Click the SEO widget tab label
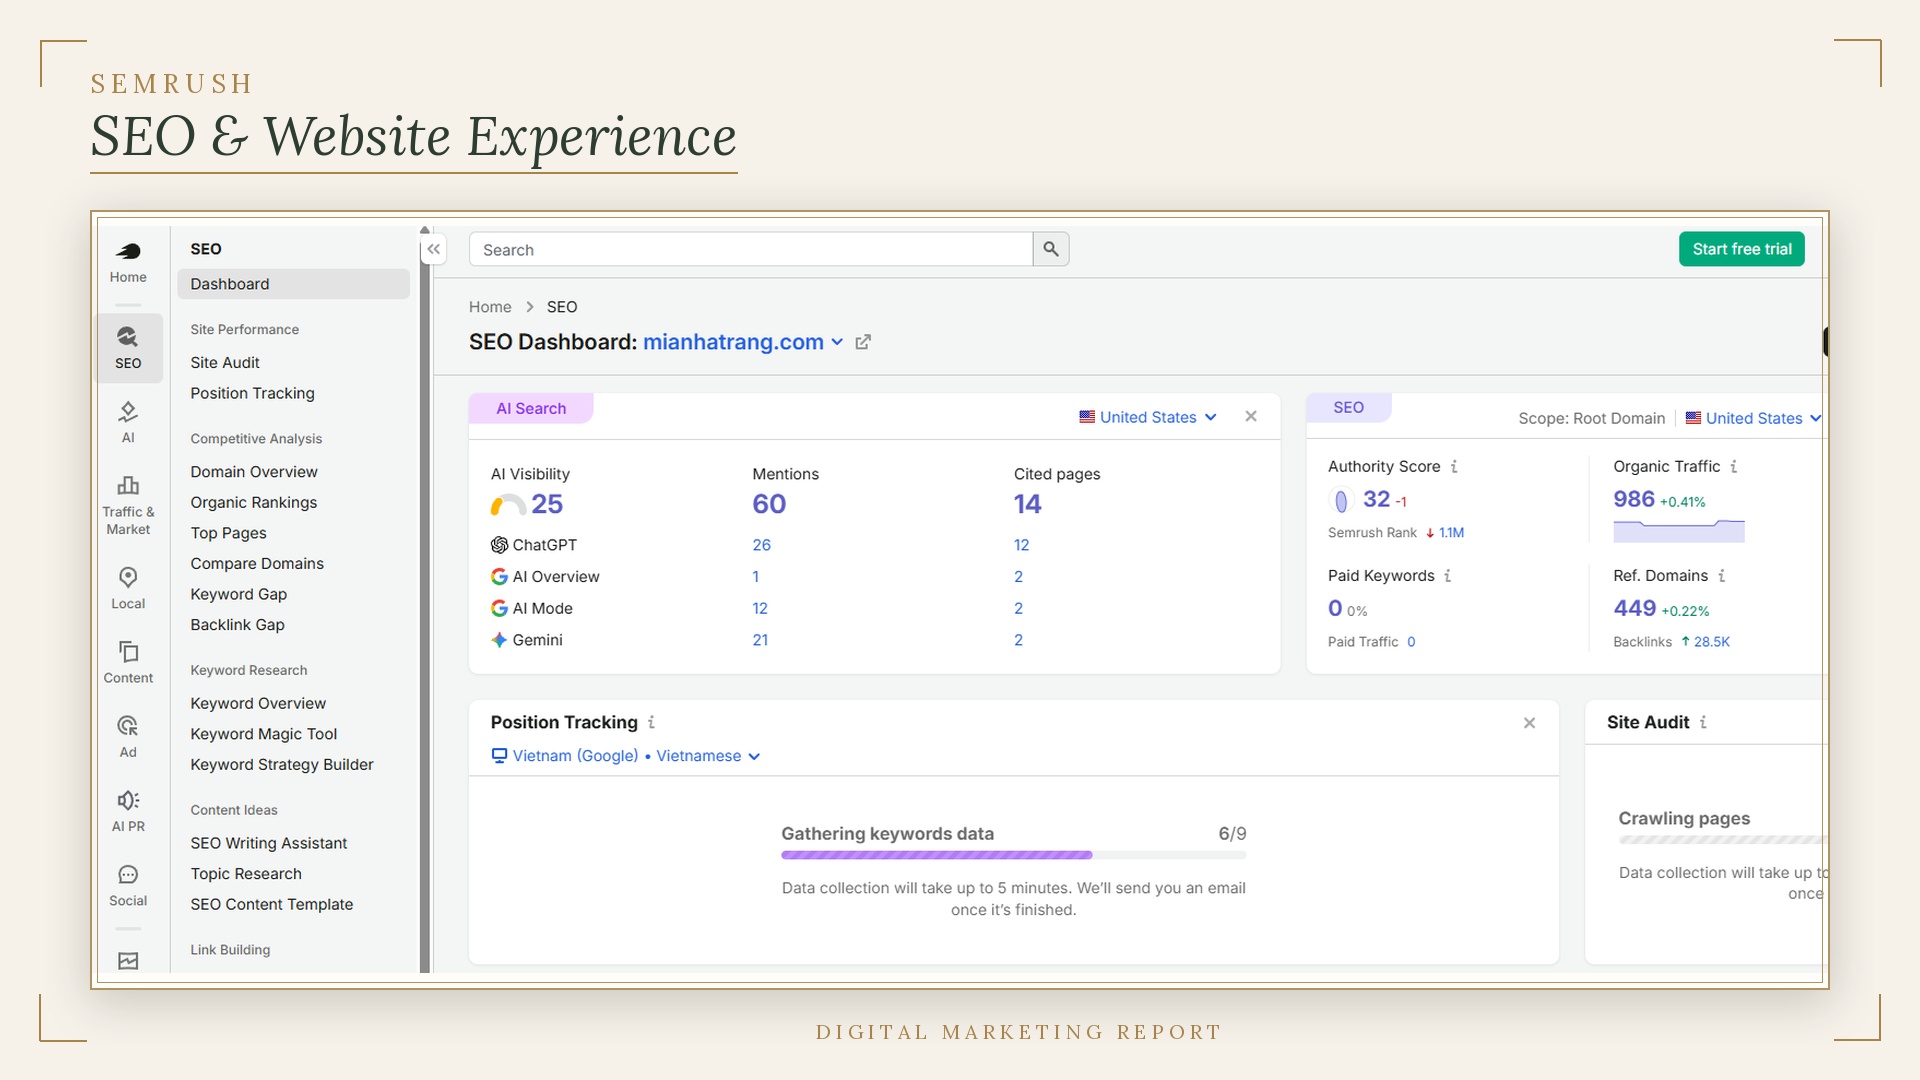This screenshot has width=1920, height=1080. click(1348, 407)
